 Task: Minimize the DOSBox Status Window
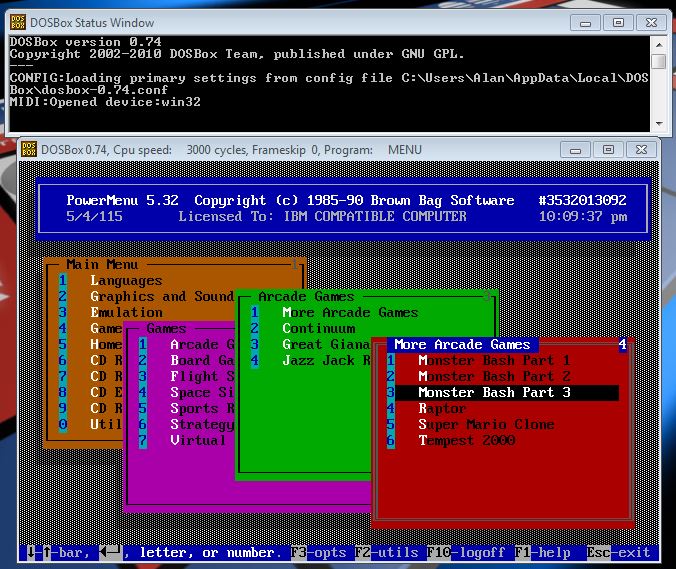(585, 23)
